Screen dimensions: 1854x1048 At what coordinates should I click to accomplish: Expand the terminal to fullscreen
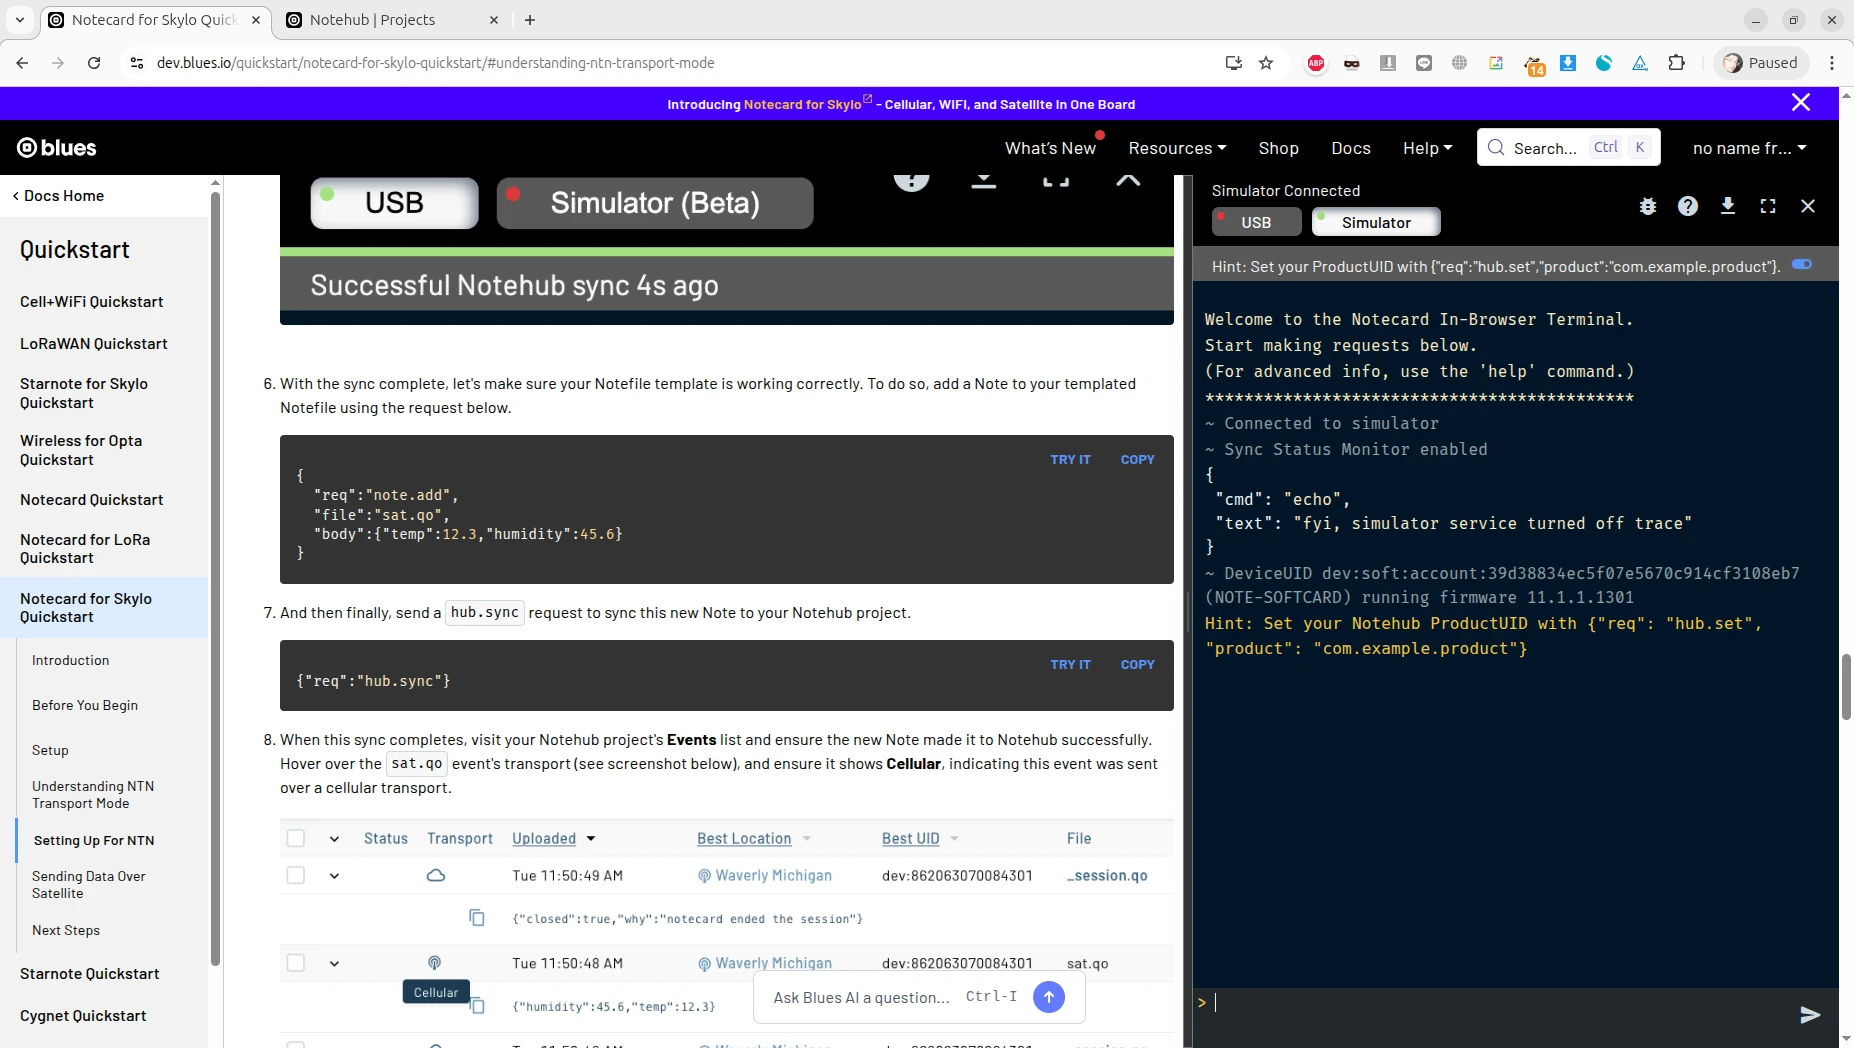(x=1768, y=206)
